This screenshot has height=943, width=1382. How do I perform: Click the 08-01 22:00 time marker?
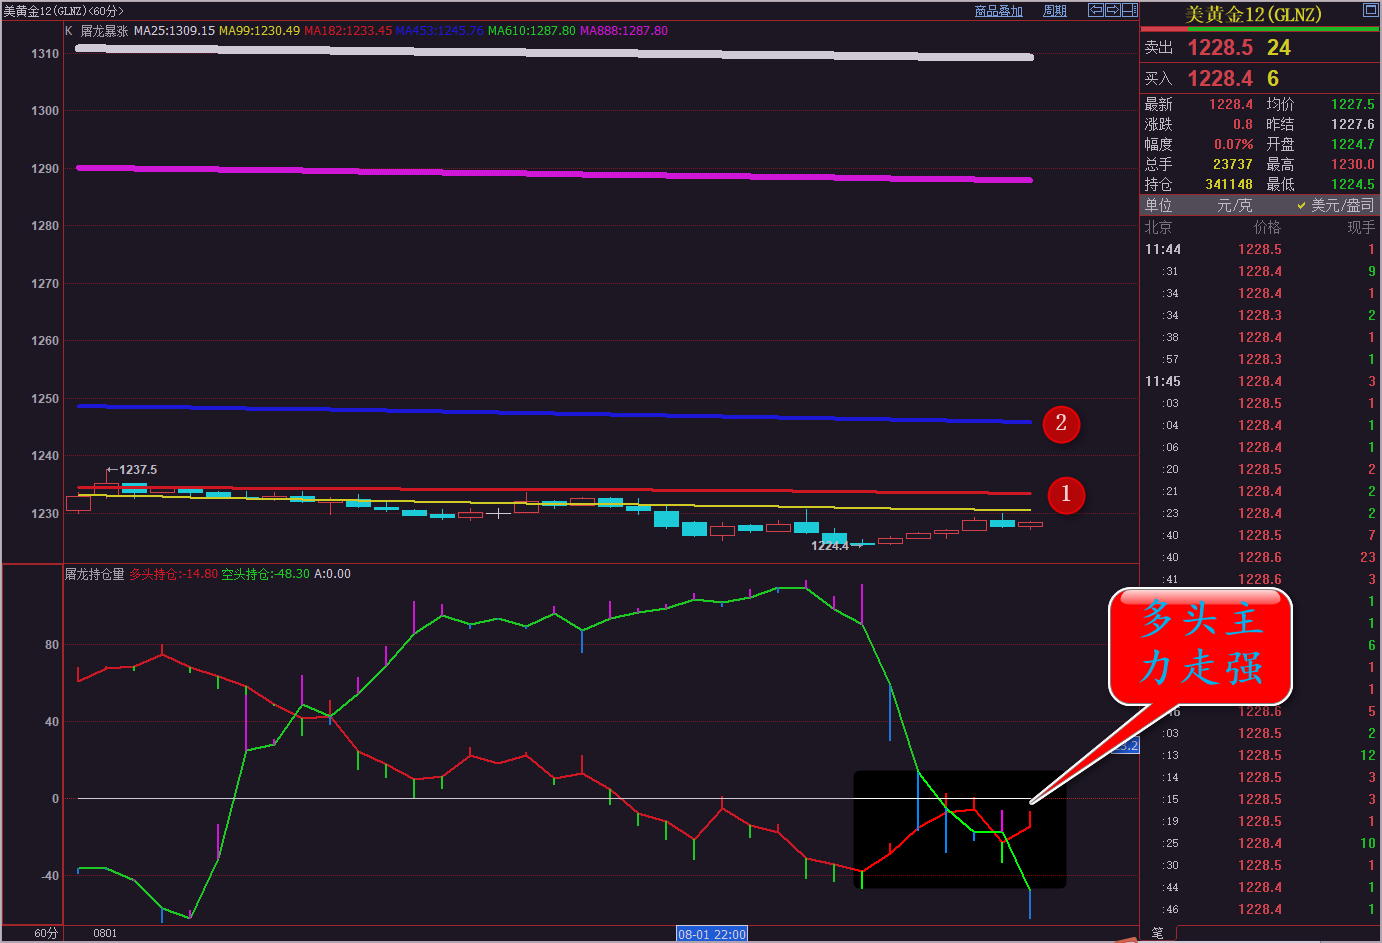[711, 934]
